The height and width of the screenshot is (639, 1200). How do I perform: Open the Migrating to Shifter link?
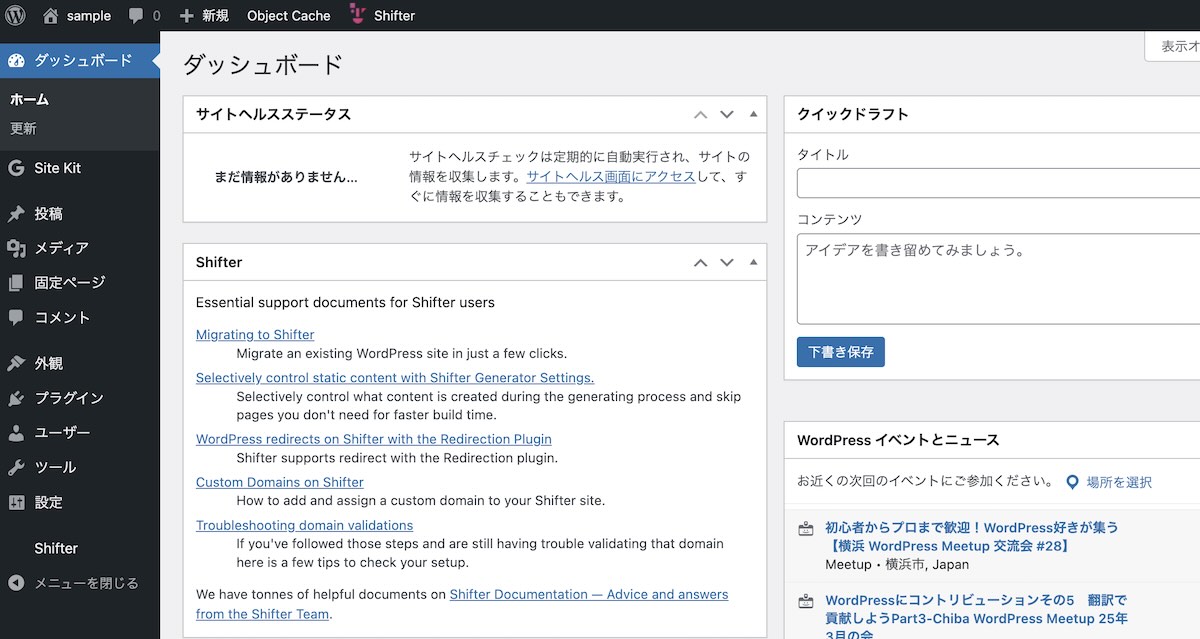coord(255,335)
